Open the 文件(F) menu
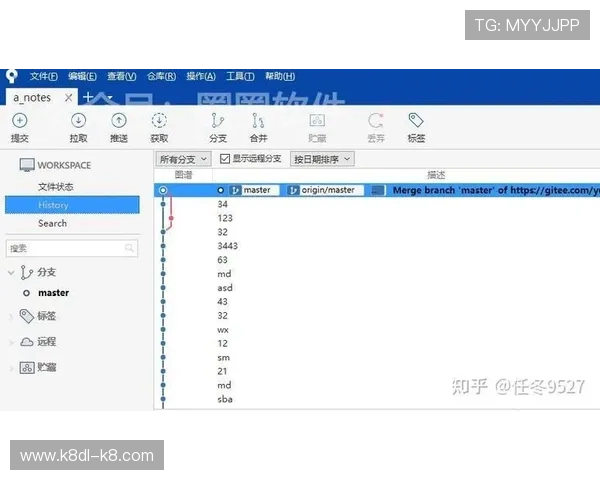The width and height of the screenshot is (600, 480). [44, 76]
